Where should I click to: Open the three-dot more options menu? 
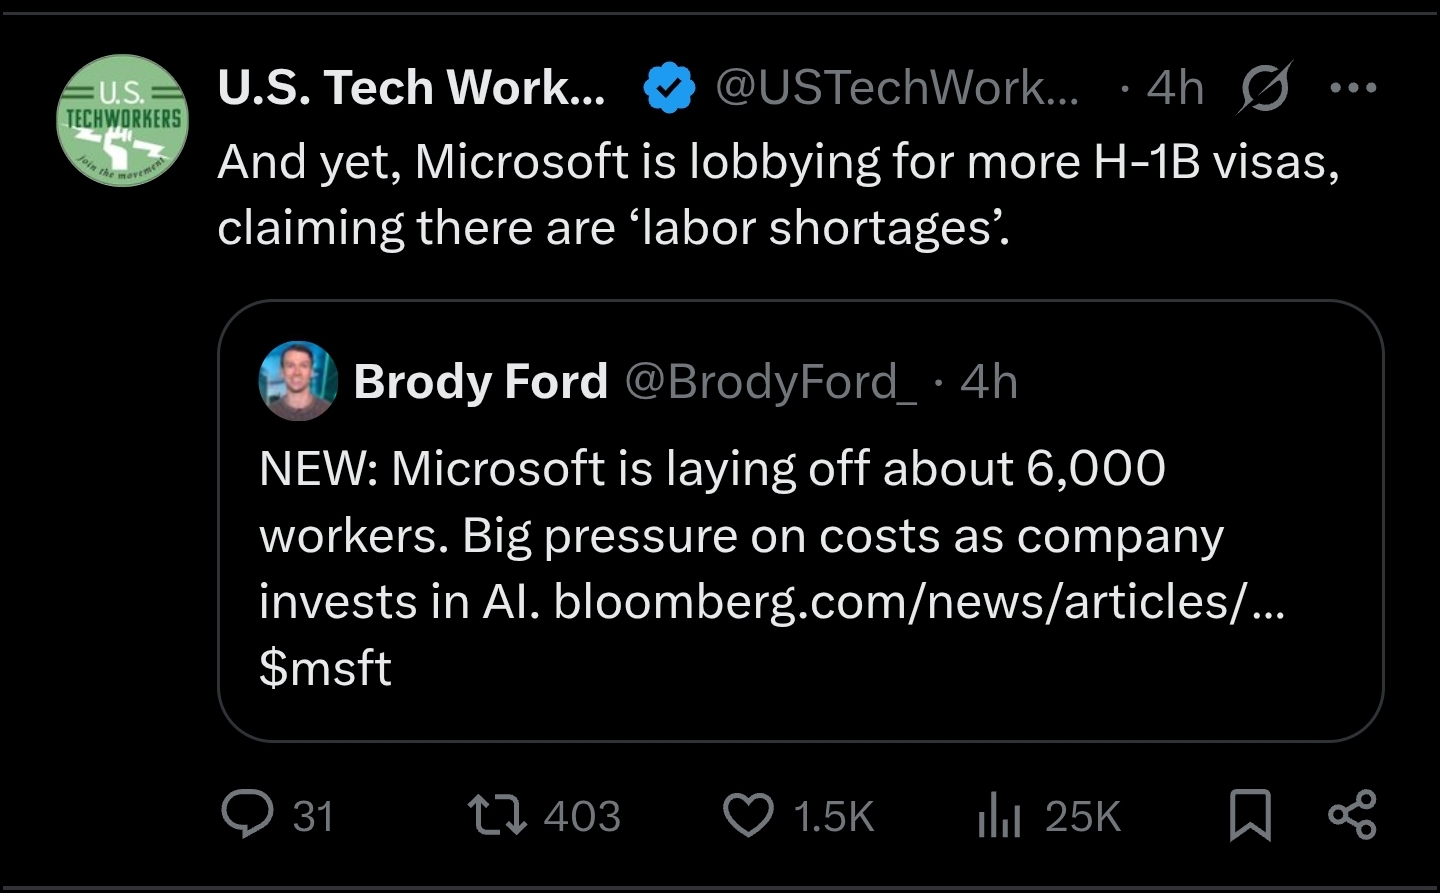1354,88
